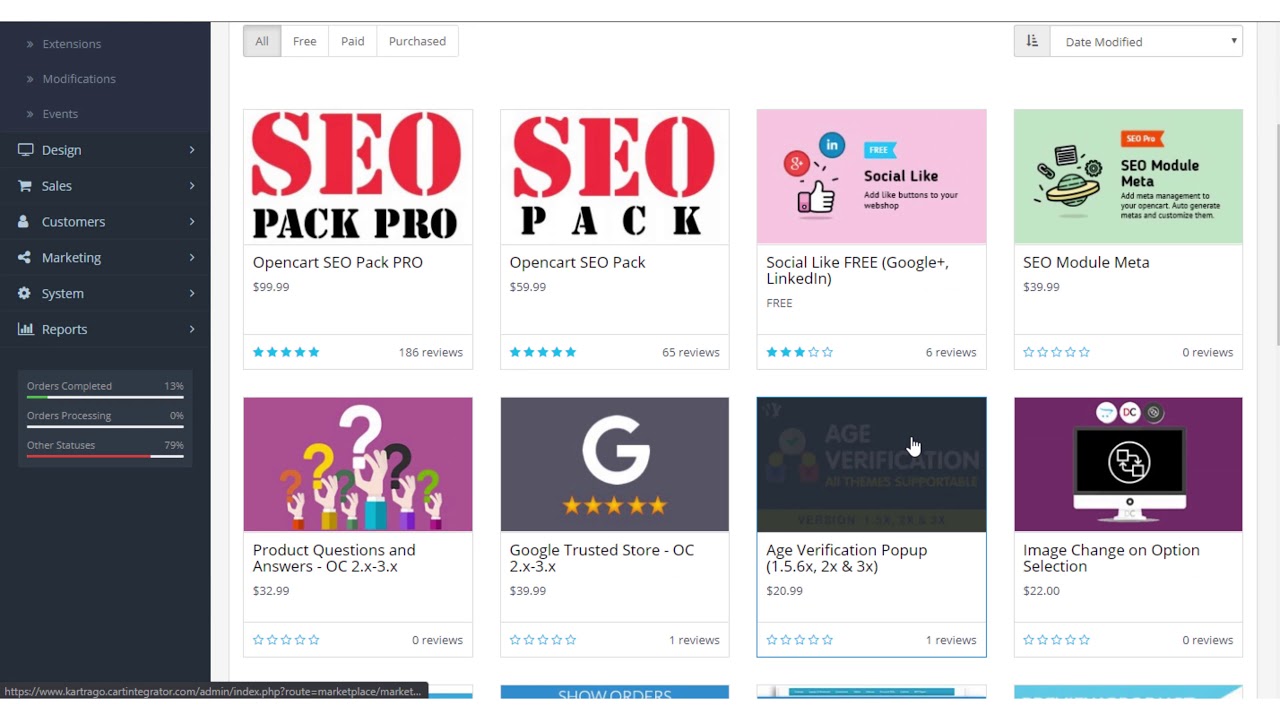Select the Paid filter option

(353, 41)
